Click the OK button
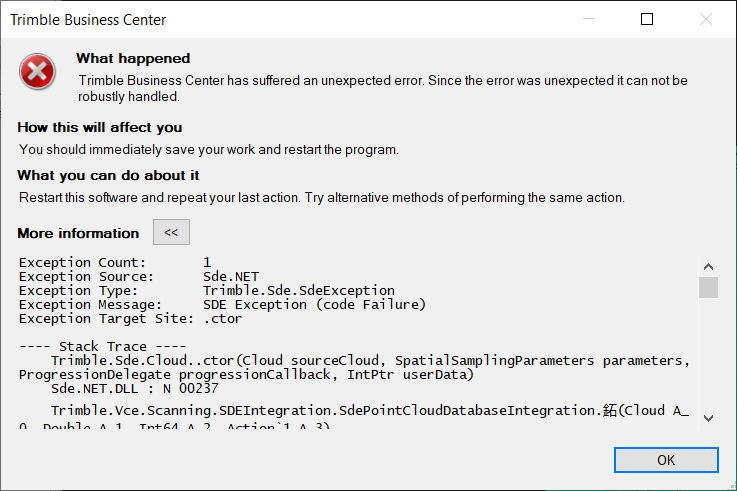This screenshot has height=491, width=737. click(x=666, y=460)
